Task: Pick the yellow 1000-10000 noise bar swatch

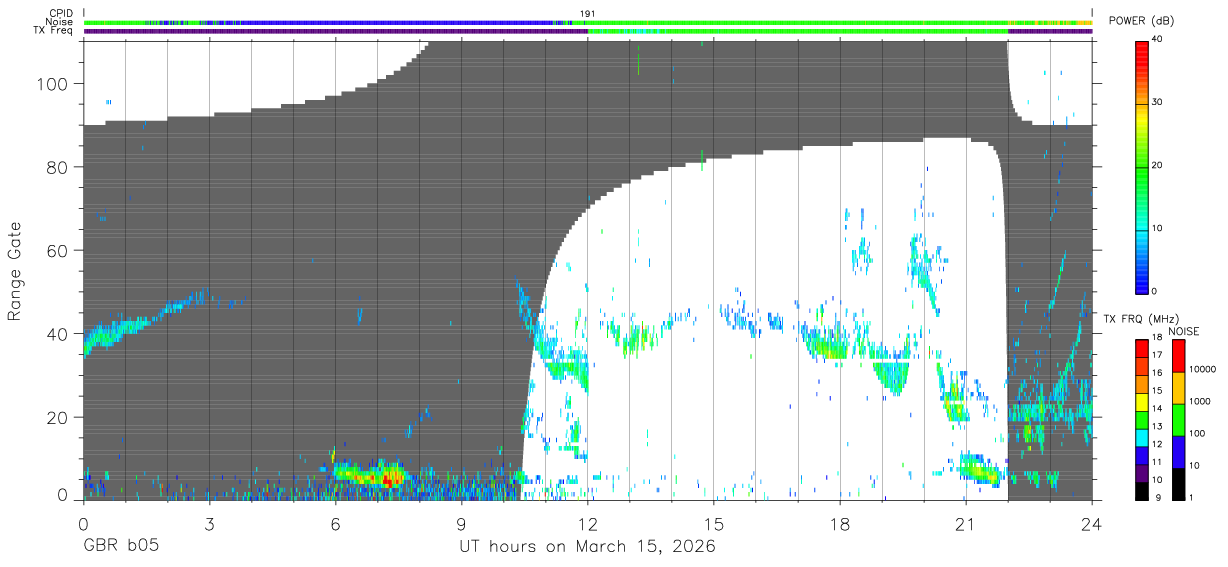Action: pyautogui.click(x=1177, y=387)
